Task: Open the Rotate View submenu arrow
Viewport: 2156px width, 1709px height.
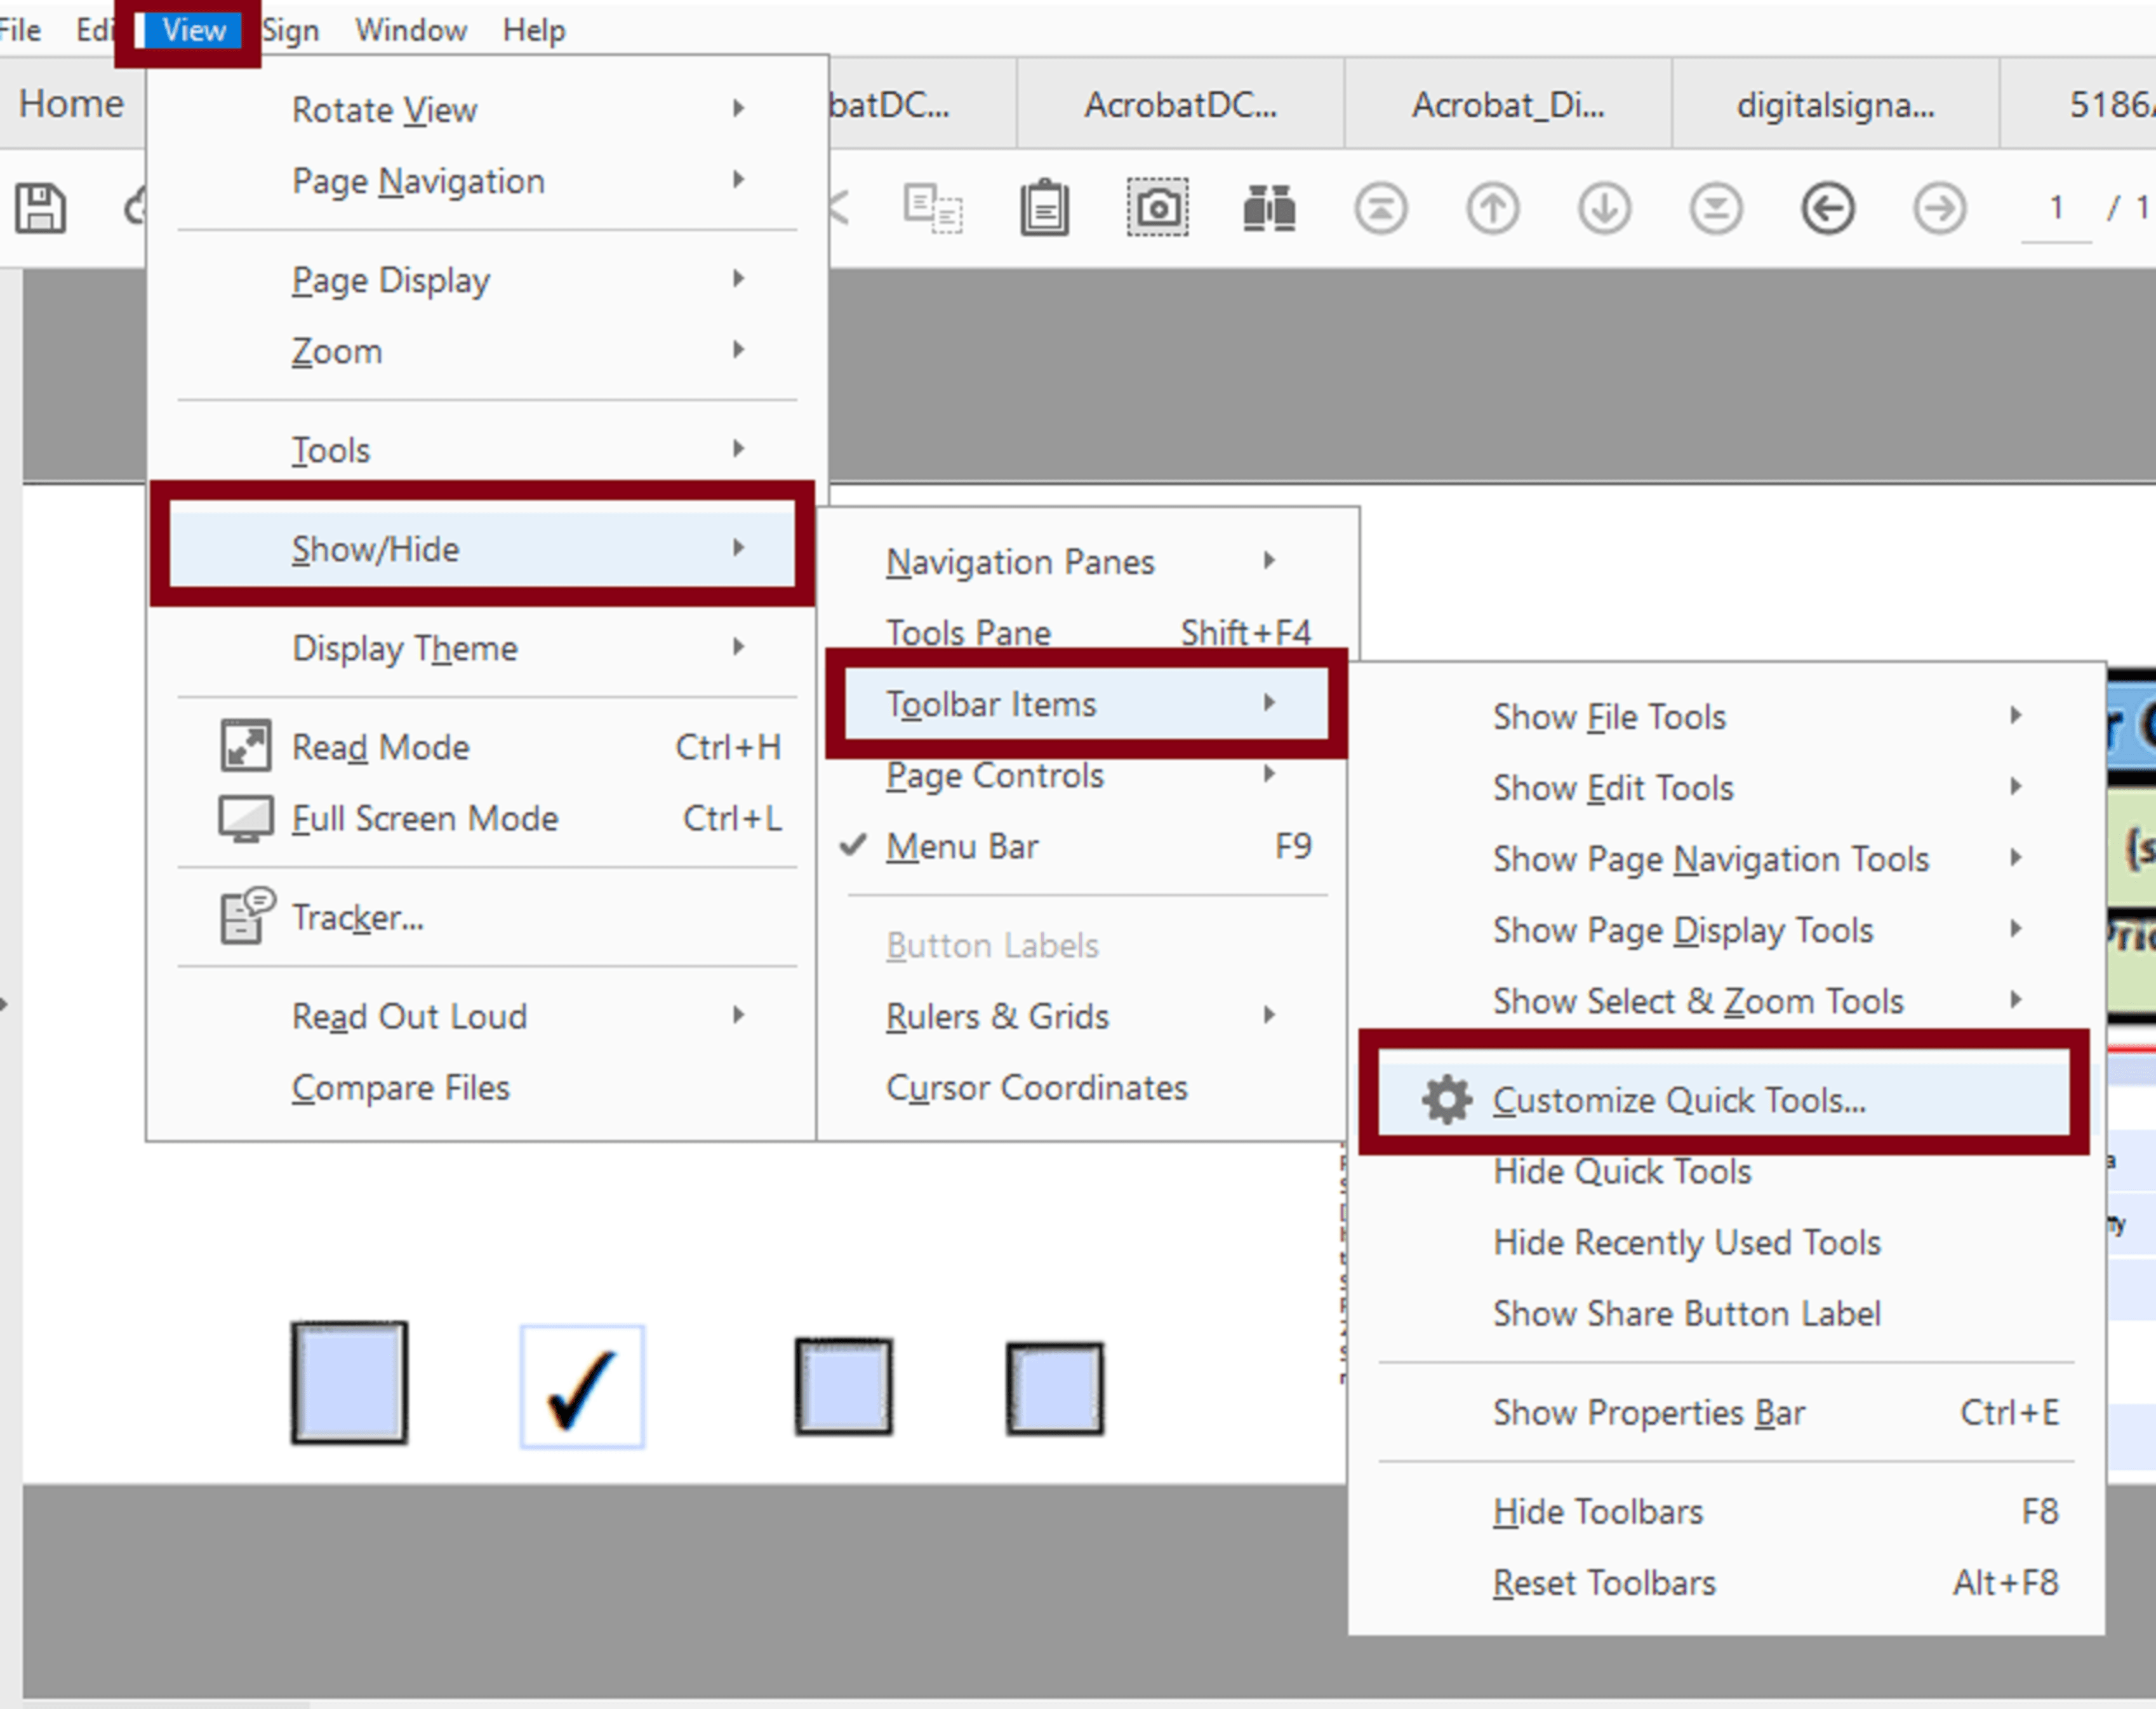Action: pos(739,108)
